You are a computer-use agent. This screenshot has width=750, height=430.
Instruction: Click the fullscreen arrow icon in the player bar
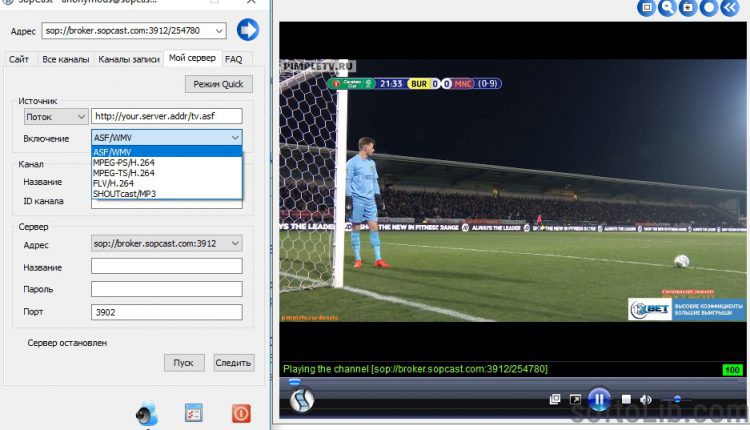(x=575, y=399)
